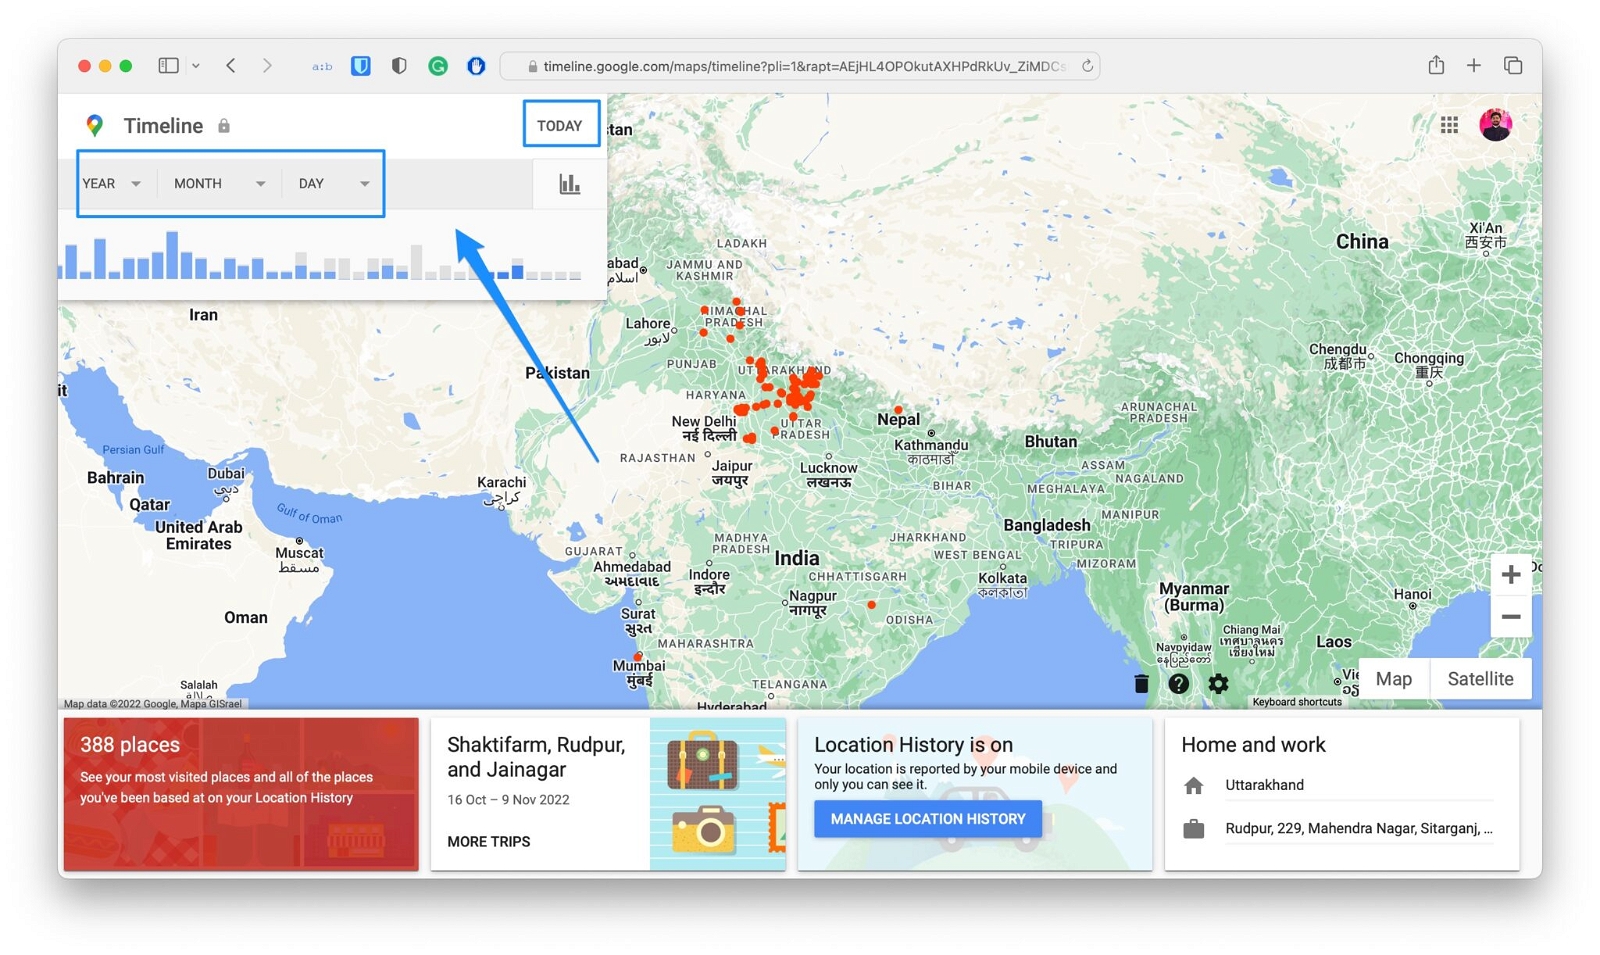Open the MONTH dropdown

coord(219,184)
